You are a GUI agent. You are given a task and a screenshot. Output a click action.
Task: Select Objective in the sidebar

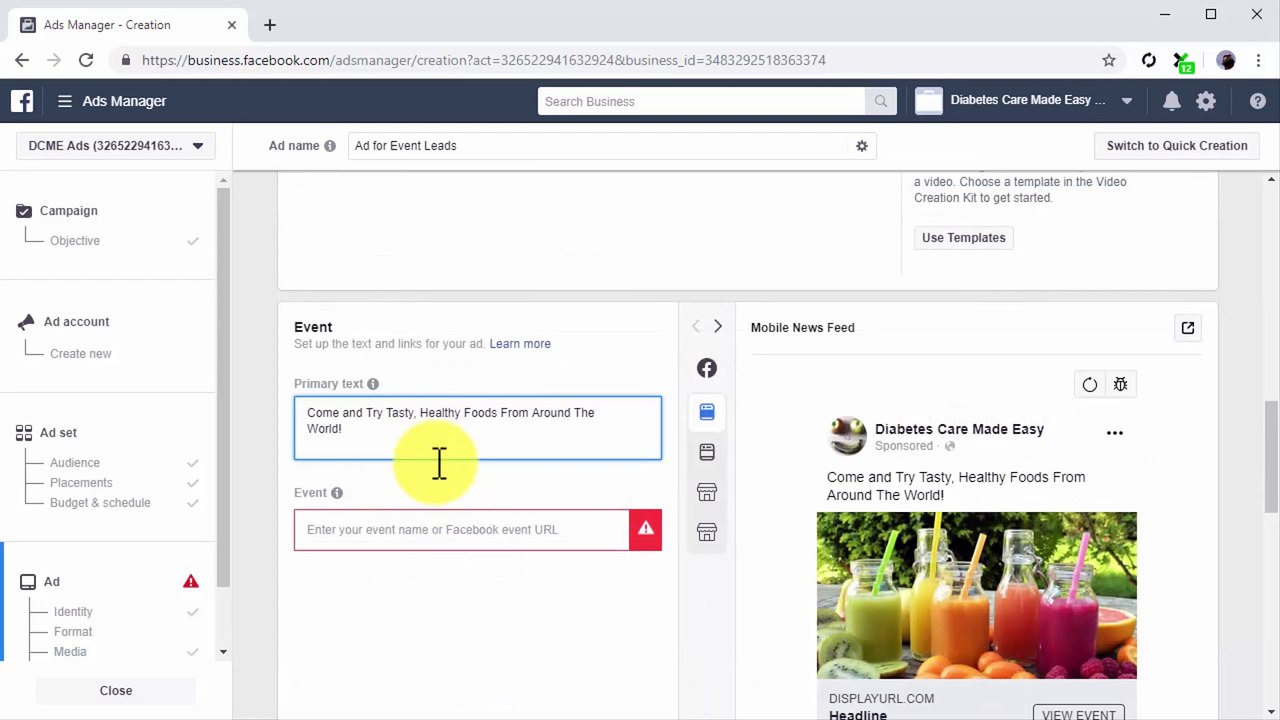pyautogui.click(x=75, y=241)
